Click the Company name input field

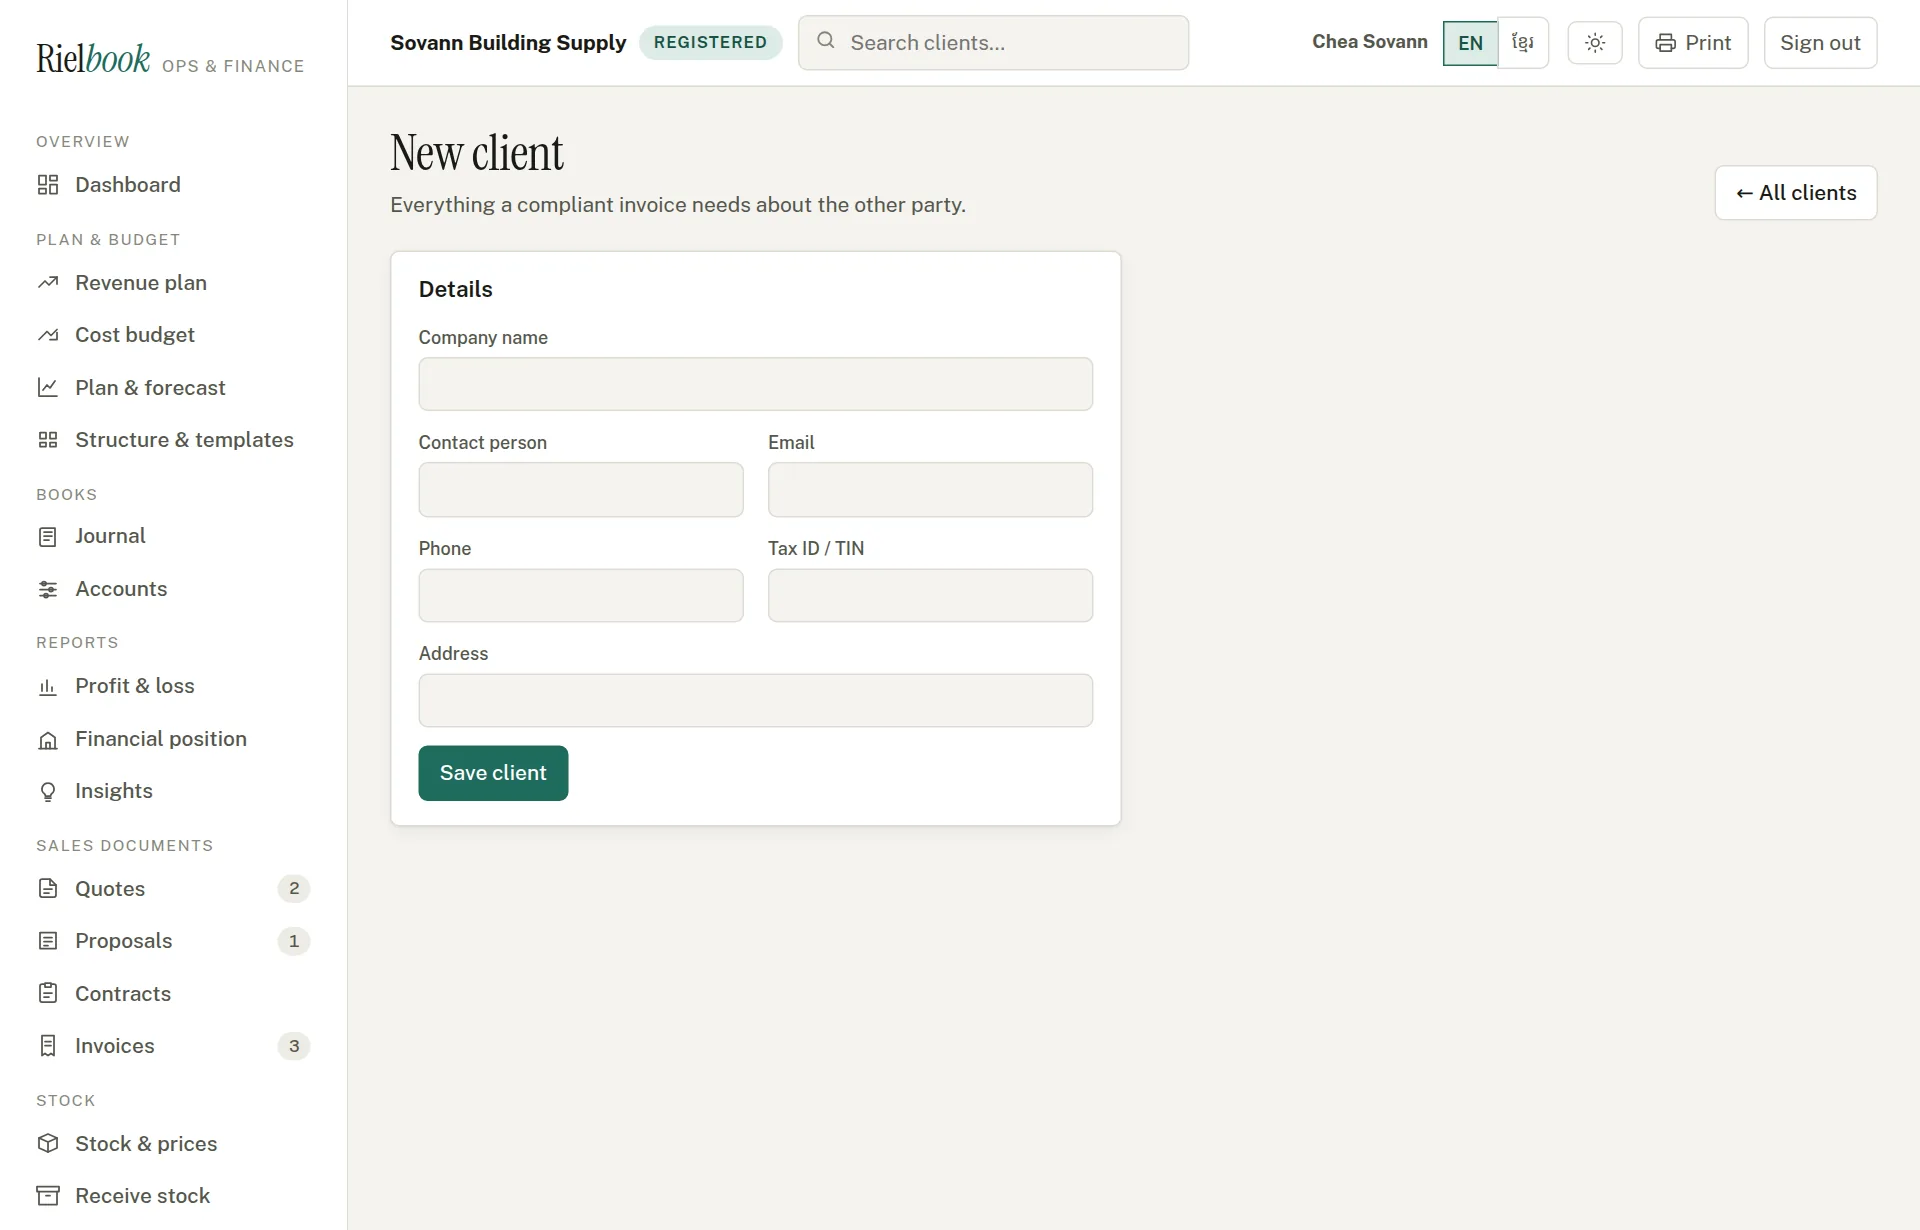755,384
